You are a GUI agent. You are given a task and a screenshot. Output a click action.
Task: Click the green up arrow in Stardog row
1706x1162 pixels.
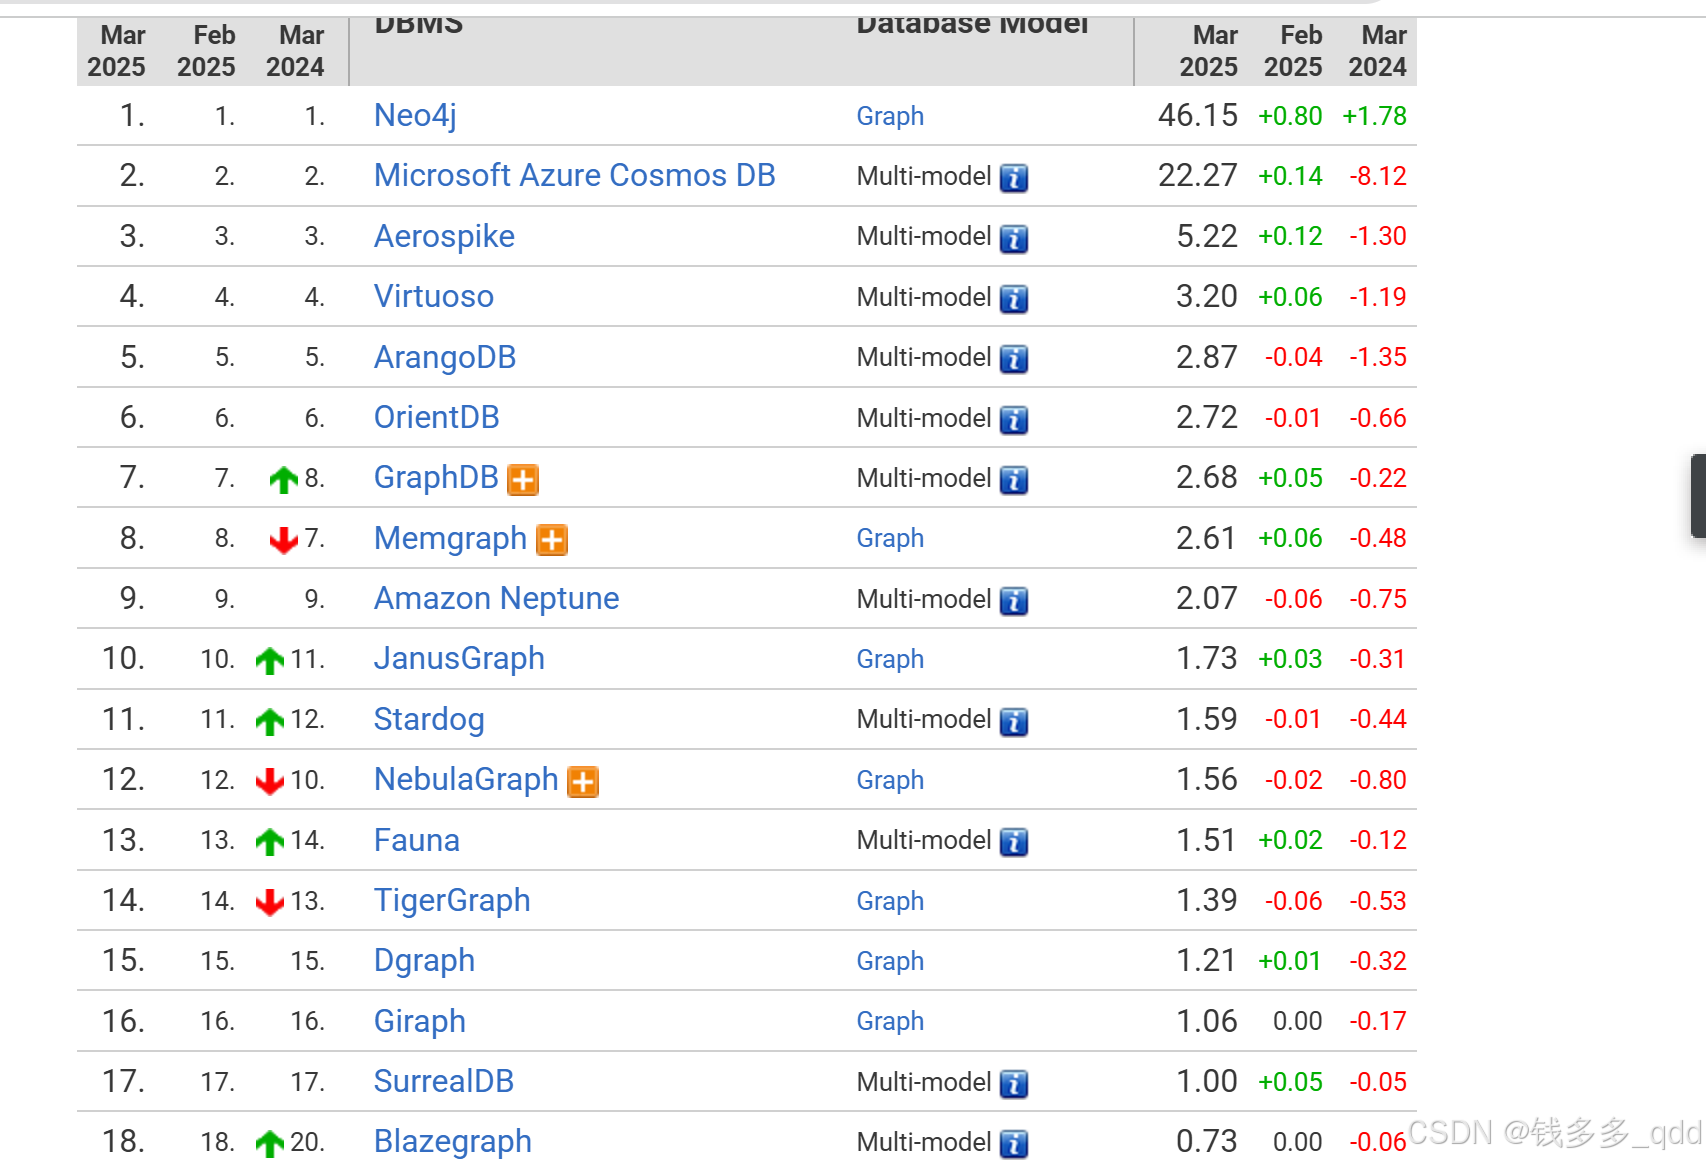tap(270, 722)
